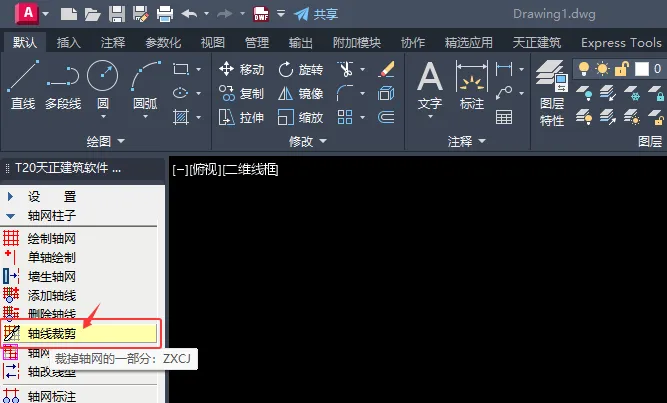The image size is (667, 403).
Task: Select 墙生轴网 command
Action: (51, 277)
